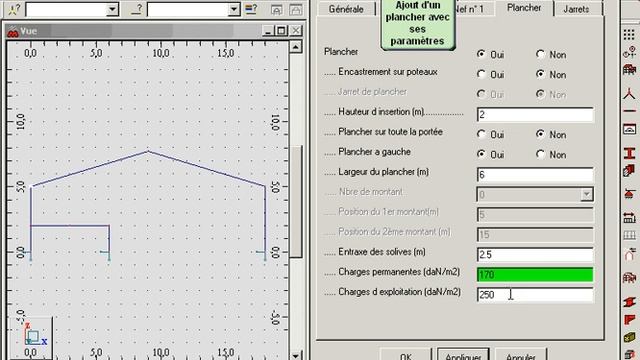
Task: Select Non for Plancher a gauche
Action: [x=540, y=154]
